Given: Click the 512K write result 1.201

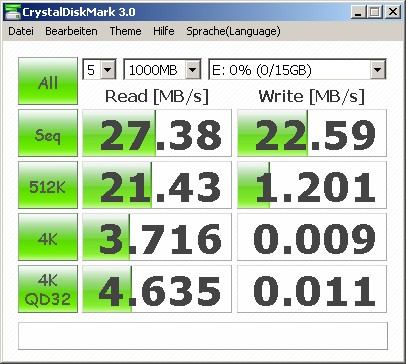Looking at the screenshot, I should click(312, 185).
